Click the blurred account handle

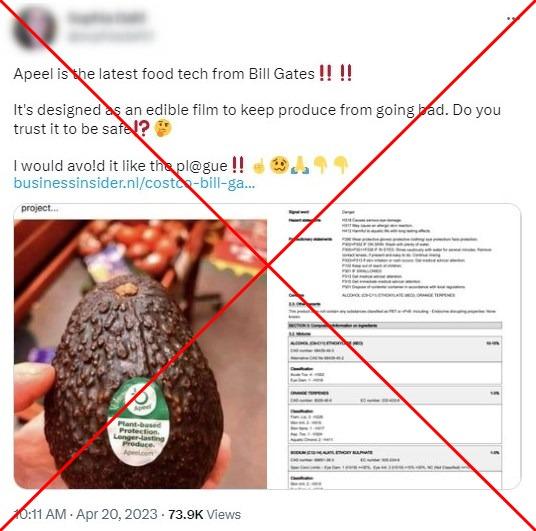[x=110, y=36]
